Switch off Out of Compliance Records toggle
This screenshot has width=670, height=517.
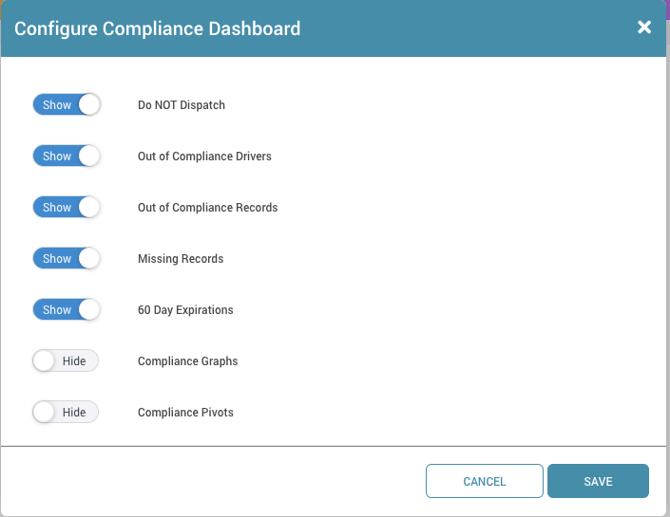pos(67,207)
